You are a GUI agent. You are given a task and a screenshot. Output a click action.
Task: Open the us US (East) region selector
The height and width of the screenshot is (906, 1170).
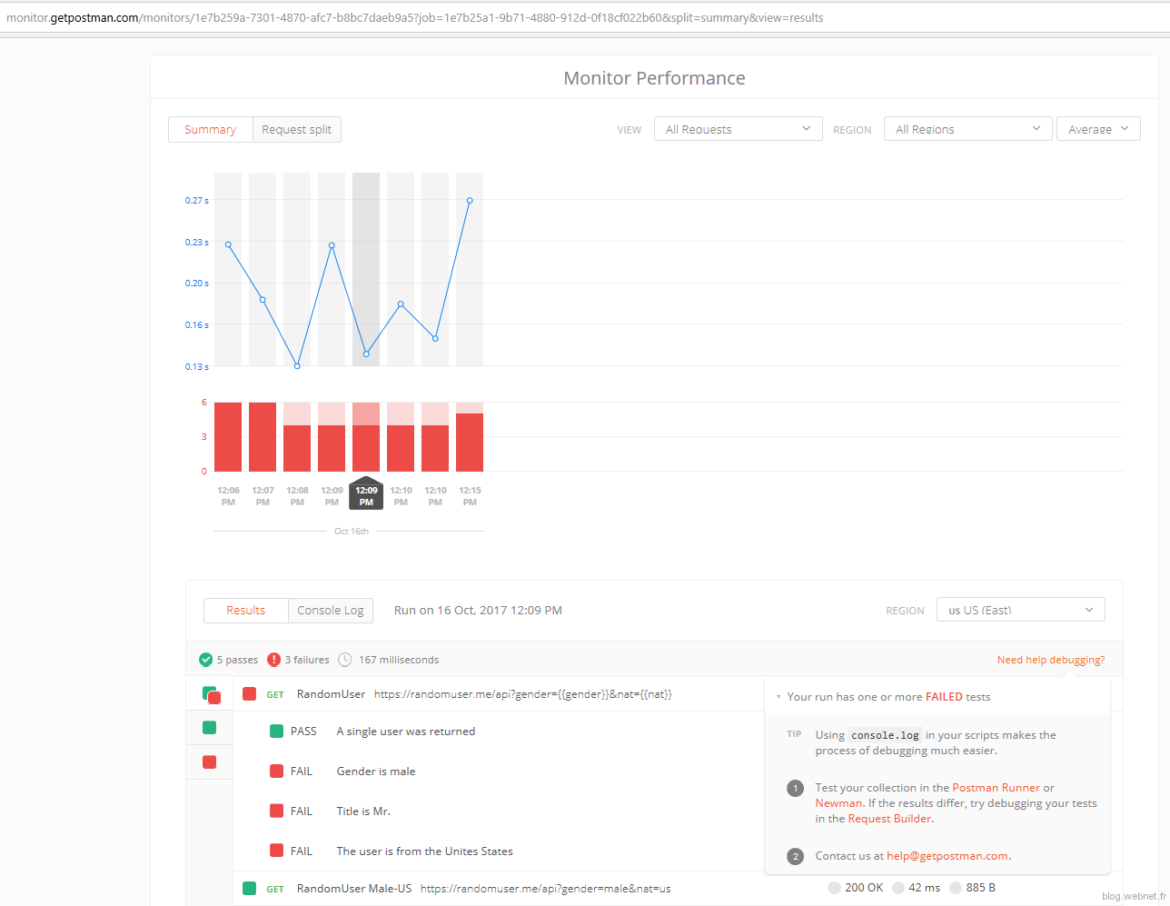(x=1020, y=609)
